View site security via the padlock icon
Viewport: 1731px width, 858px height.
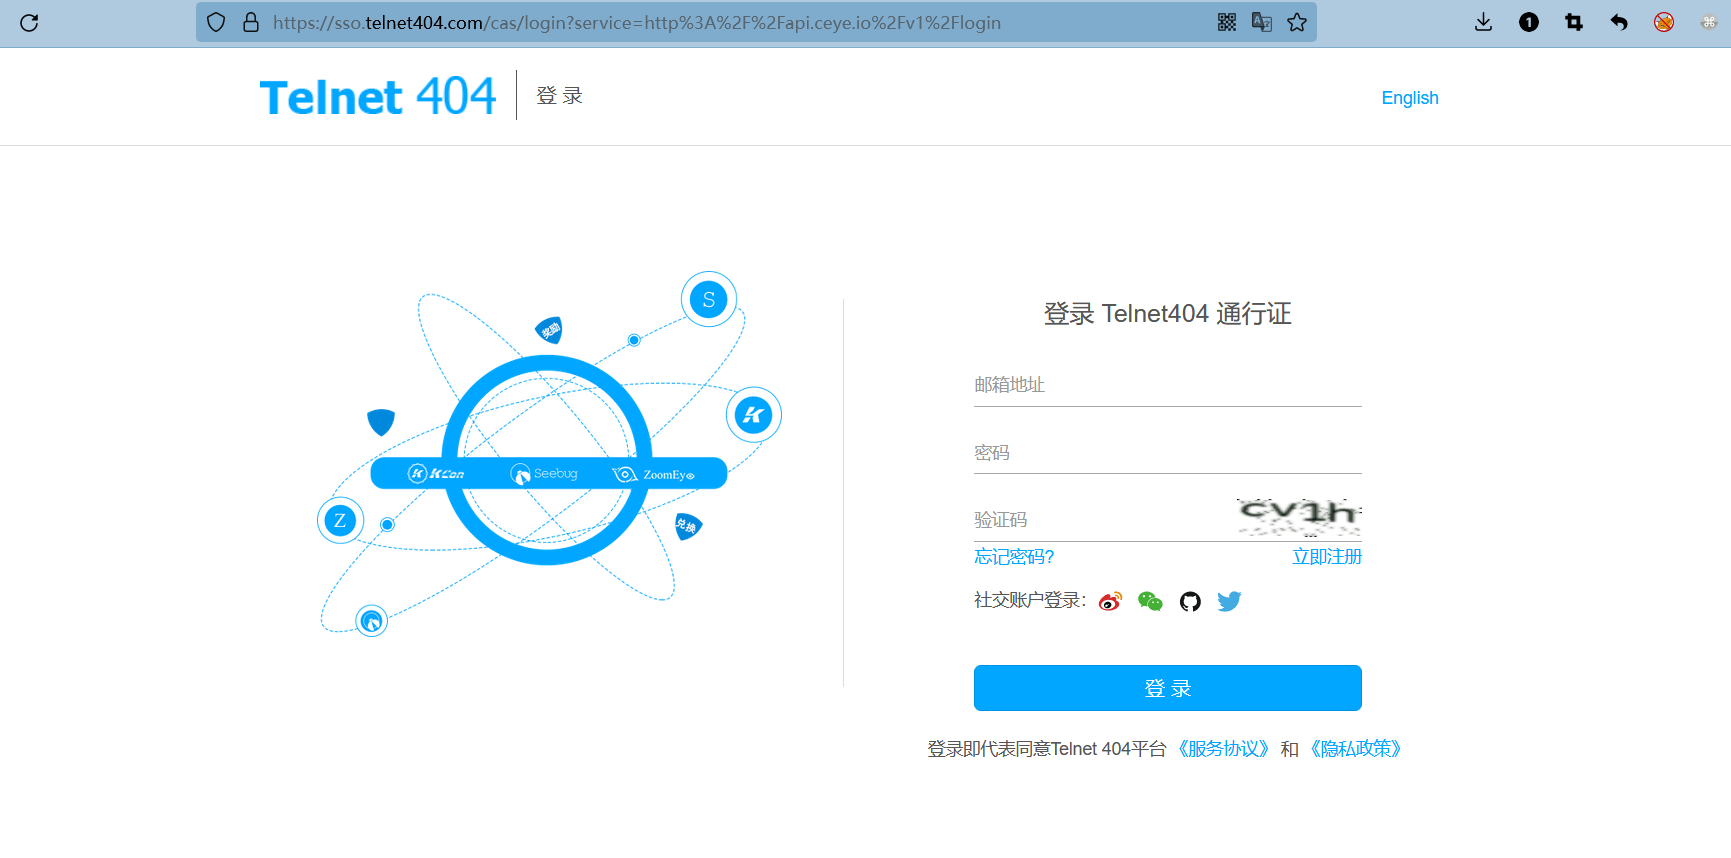pos(251,22)
